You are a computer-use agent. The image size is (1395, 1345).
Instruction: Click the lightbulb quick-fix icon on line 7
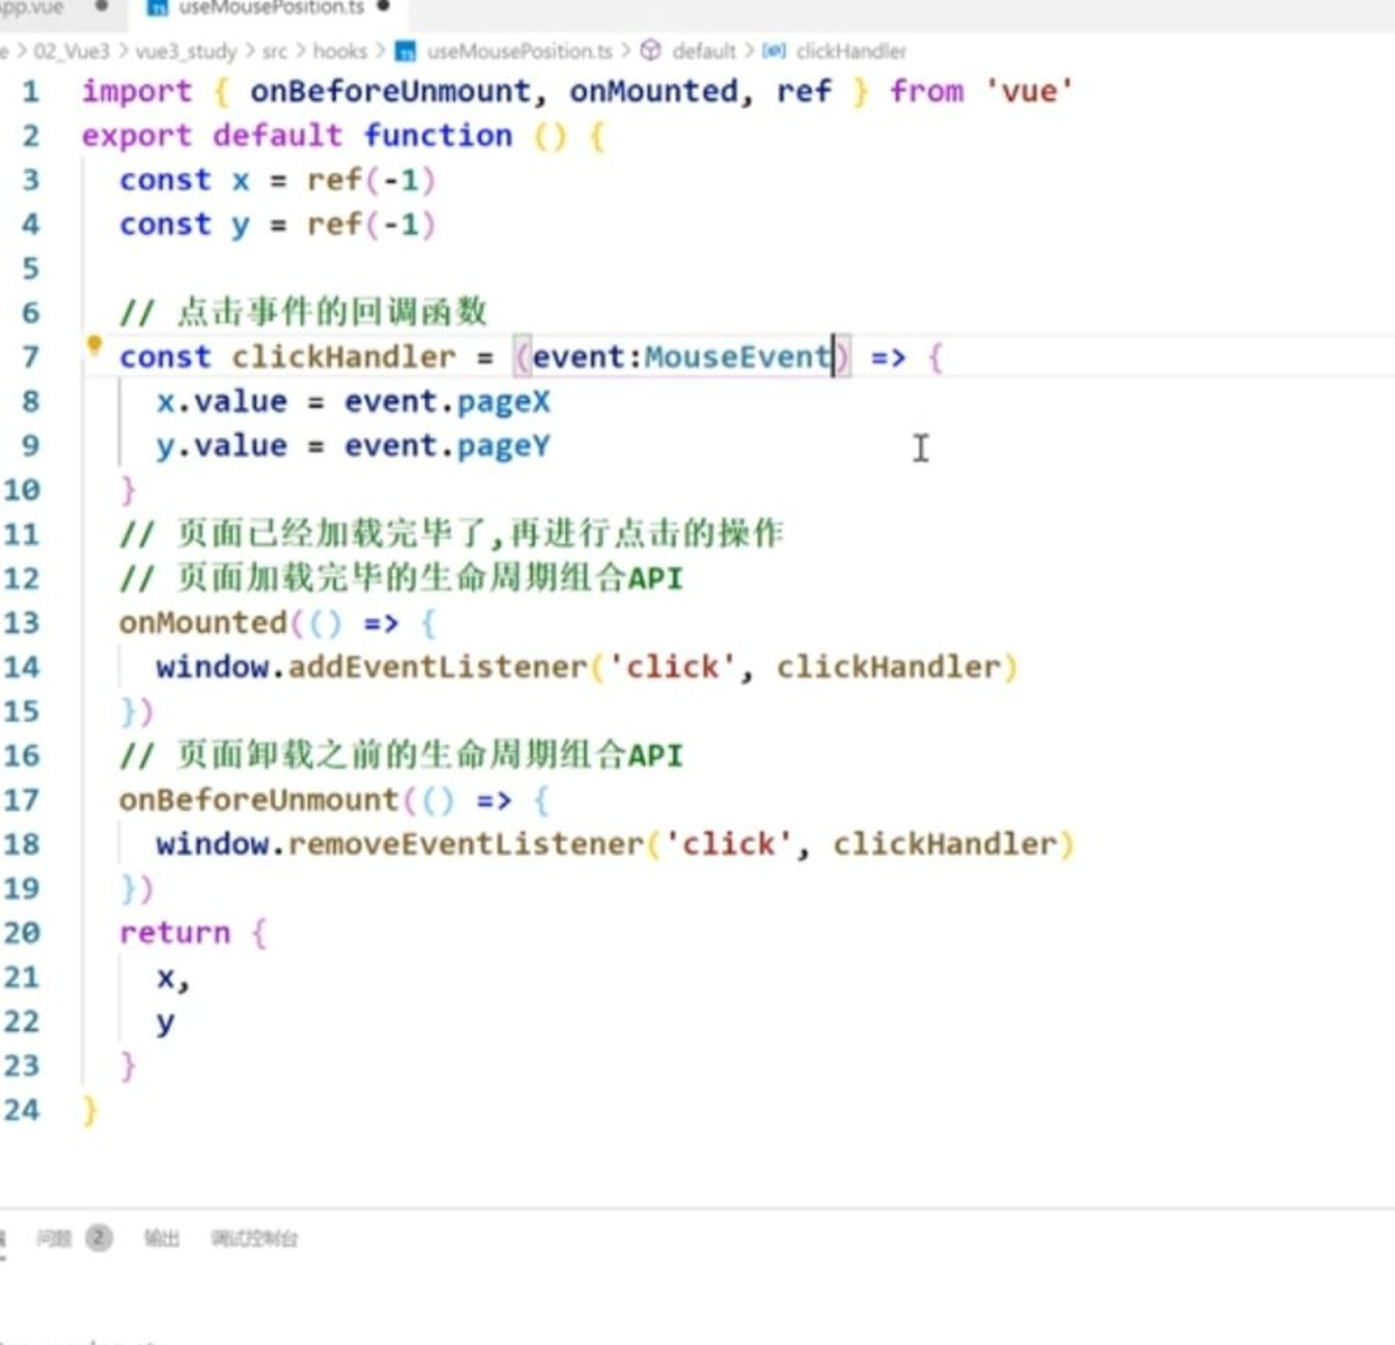click(94, 346)
